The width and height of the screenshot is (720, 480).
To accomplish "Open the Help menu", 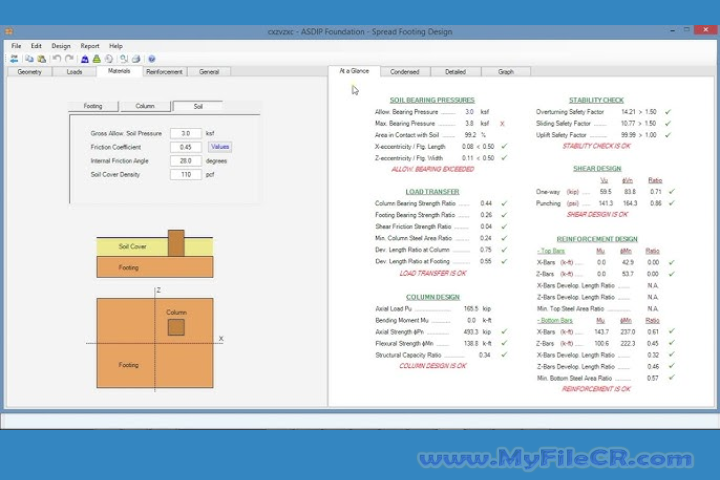I will pos(116,46).
